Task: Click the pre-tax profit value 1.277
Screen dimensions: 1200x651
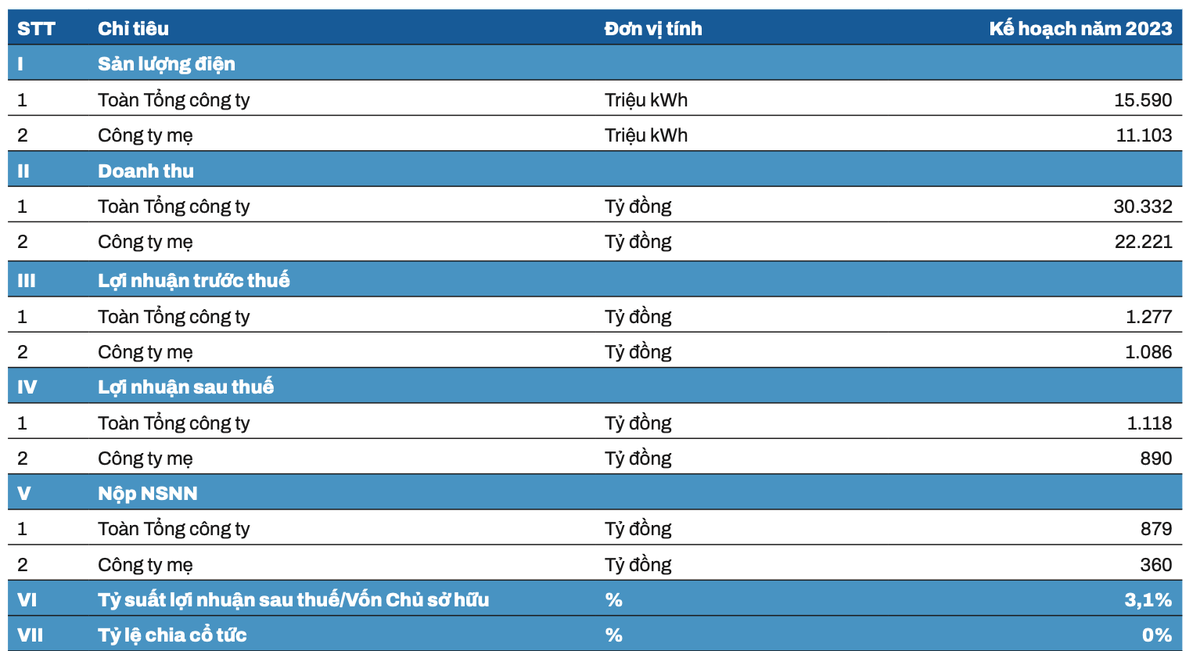Action: (1148, 317)
